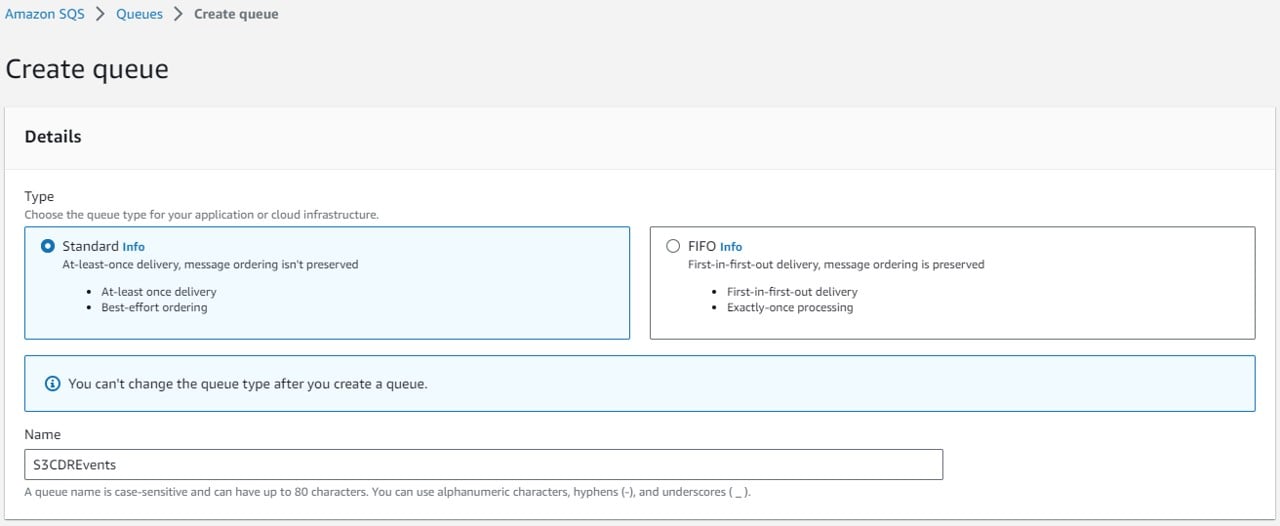This screenshot has height=526, width=1280.
Task: Click the queue Name input field
Action: pos(483,464)
